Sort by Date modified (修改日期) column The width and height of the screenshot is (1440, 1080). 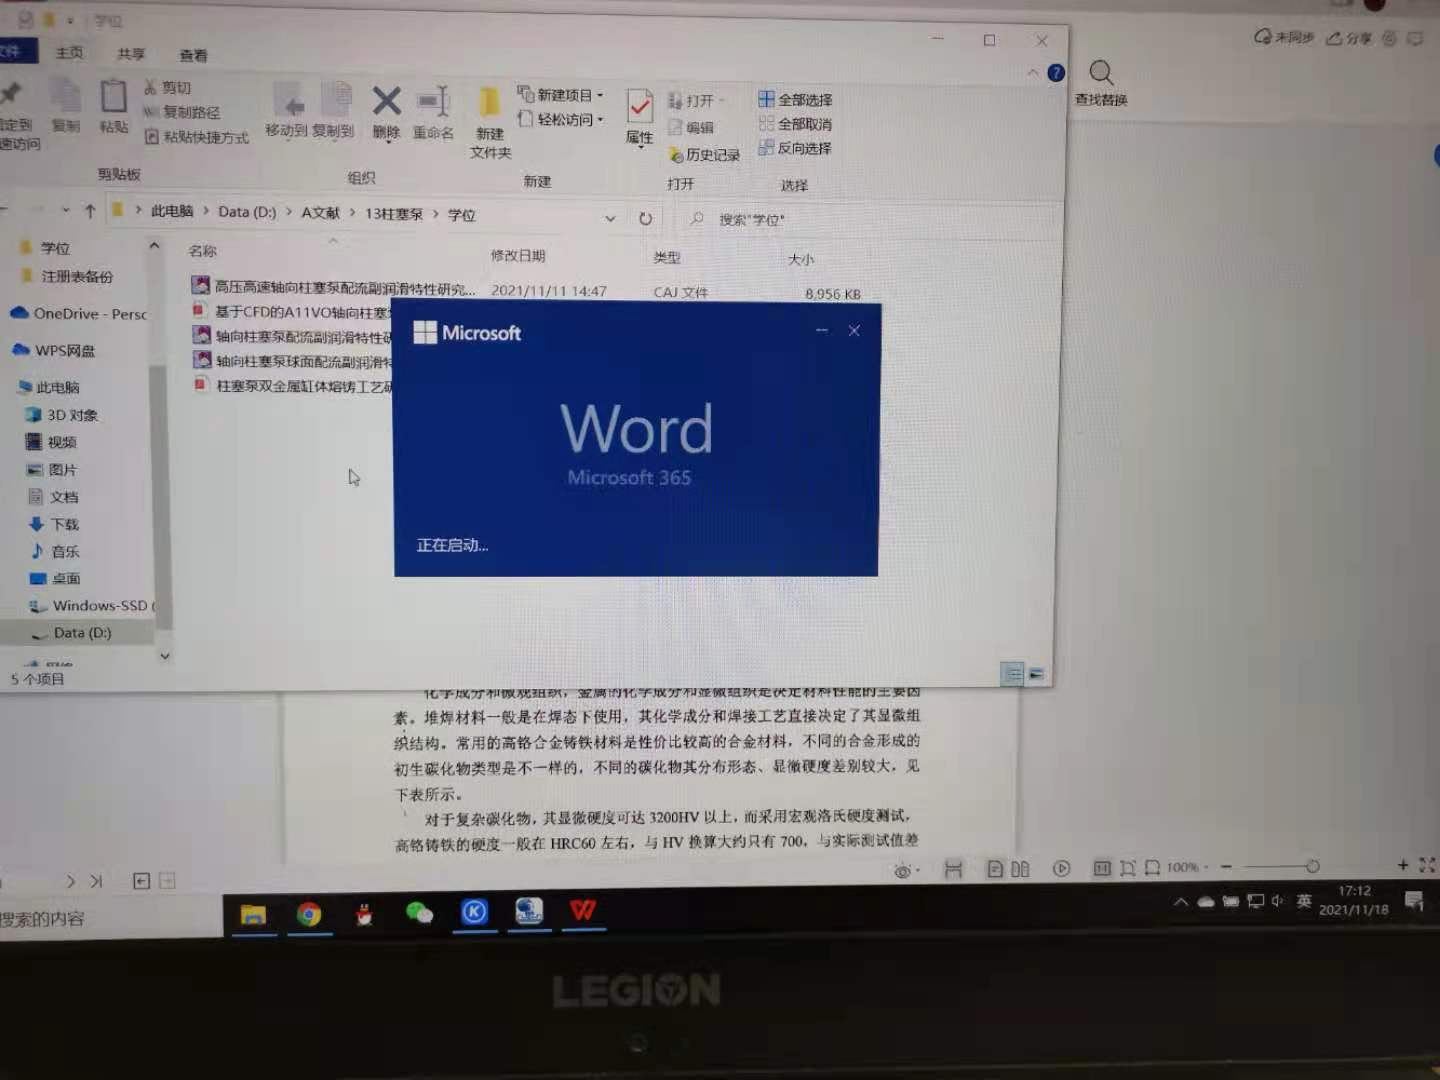click(518, 256)
